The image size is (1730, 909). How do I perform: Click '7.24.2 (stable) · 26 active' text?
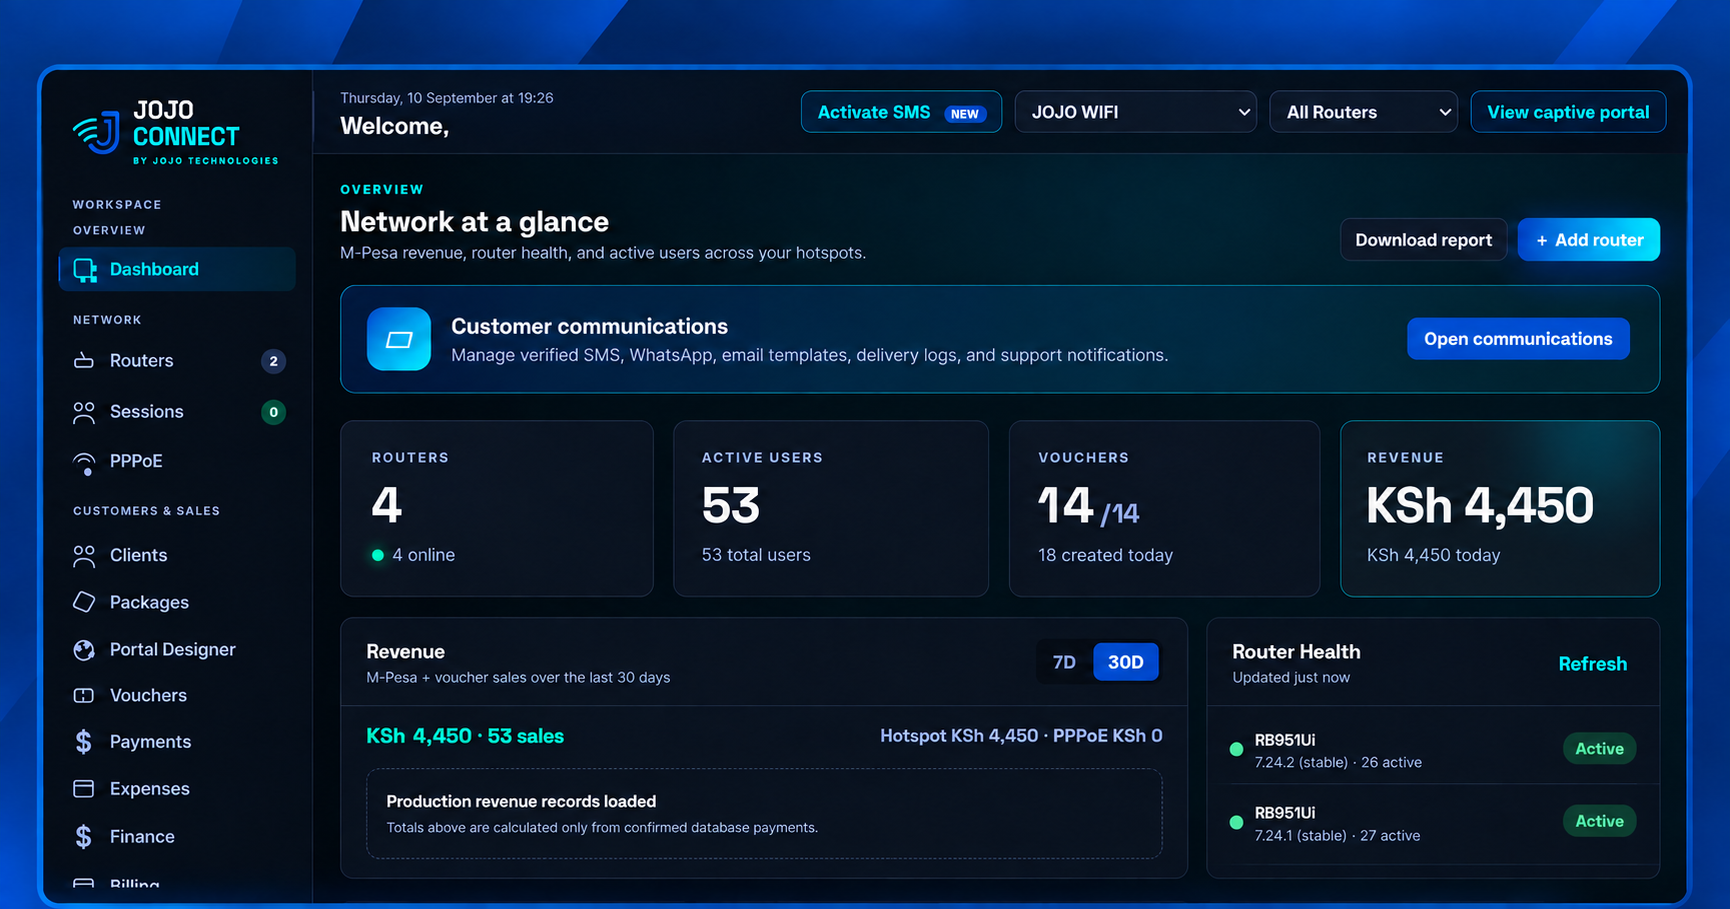pos(1338,763)
